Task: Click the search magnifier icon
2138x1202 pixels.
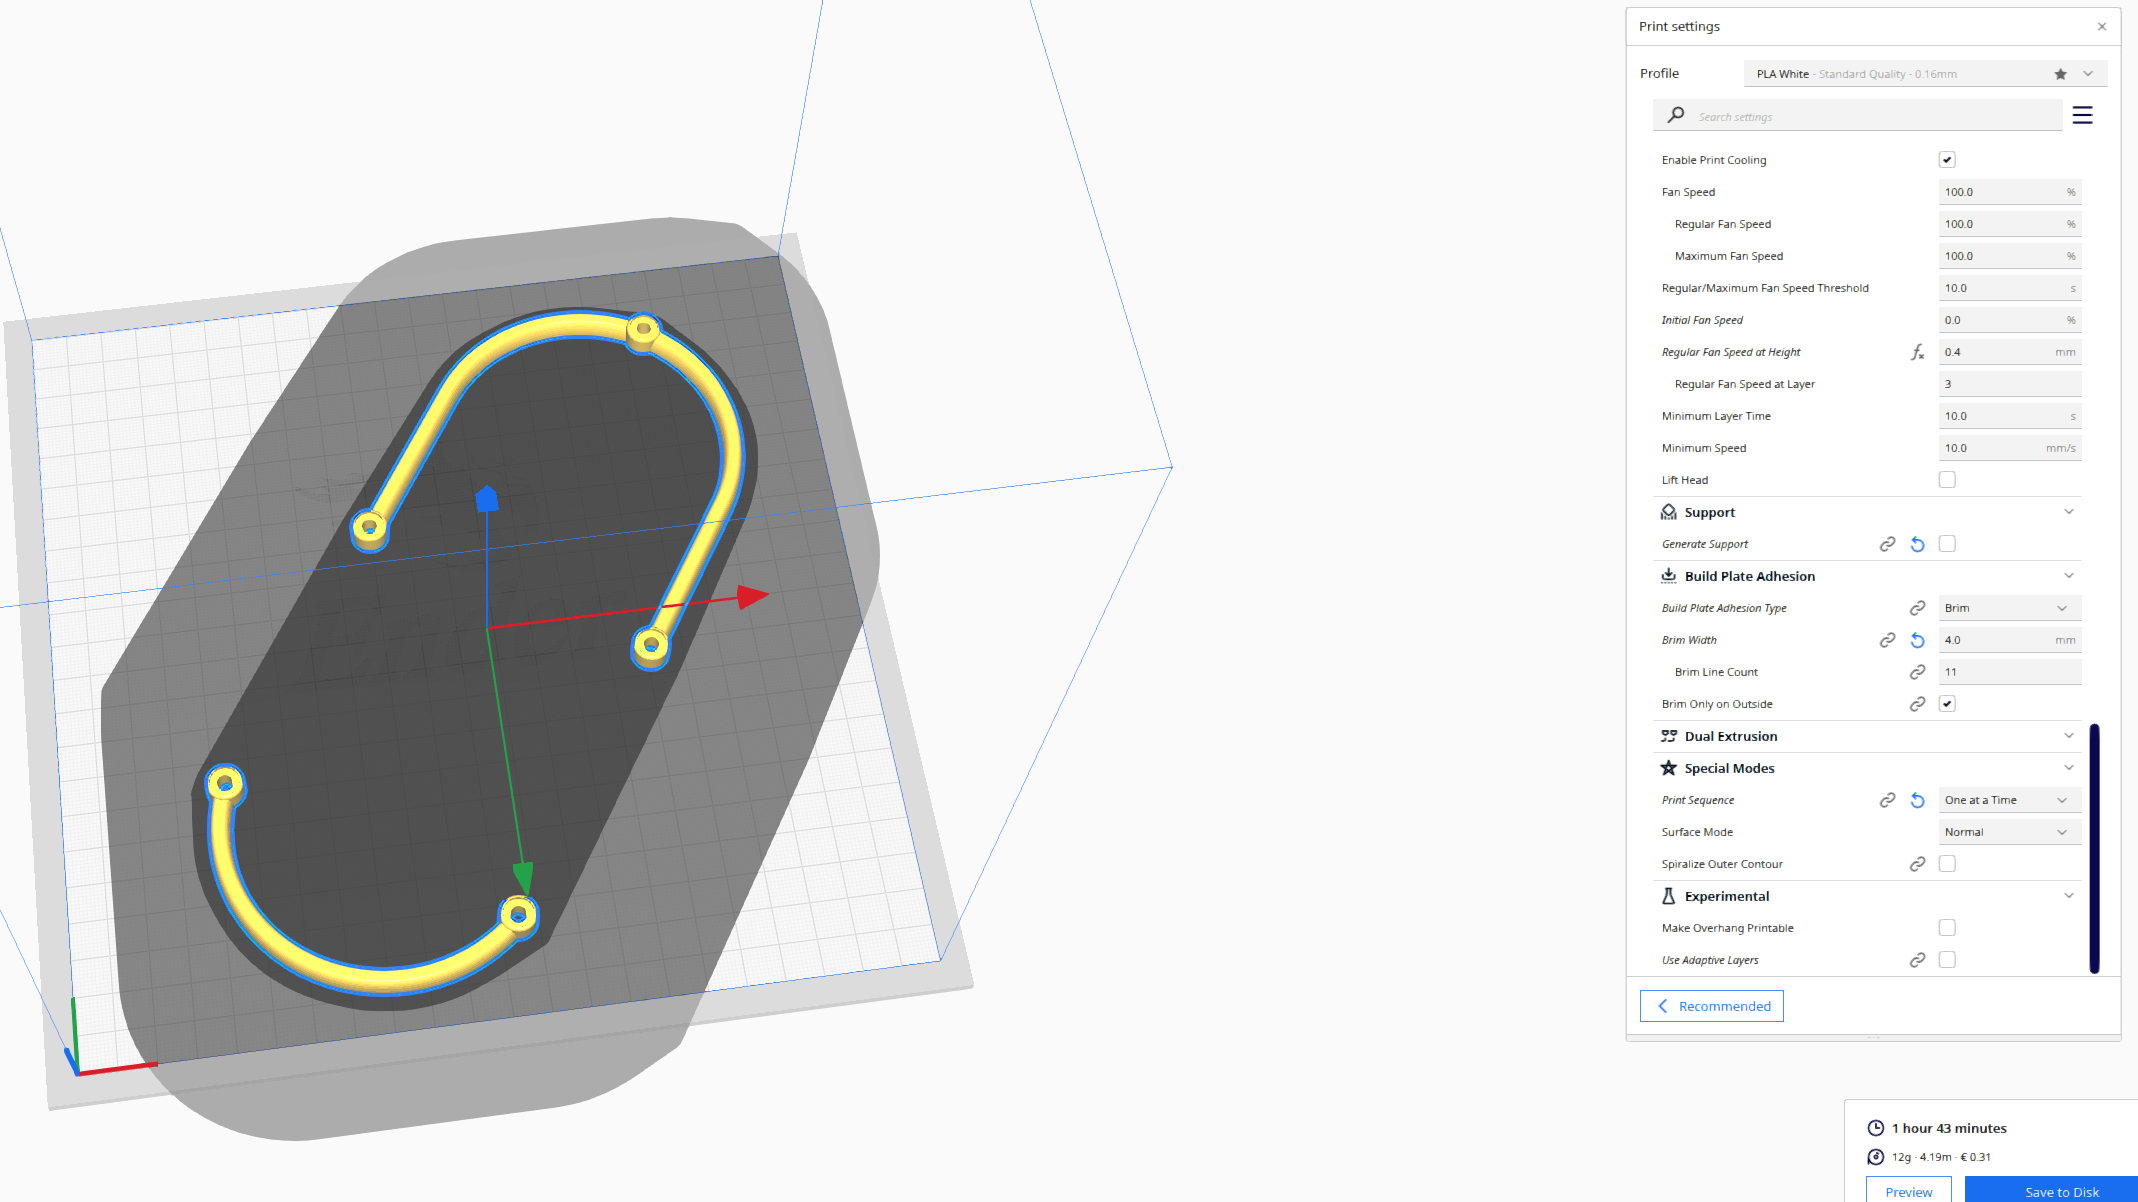Action: tap(1675, 115)
